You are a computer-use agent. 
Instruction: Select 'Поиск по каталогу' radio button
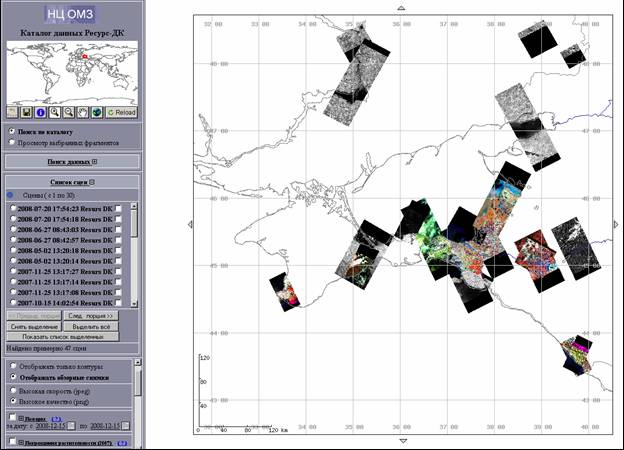click(11, 131)
